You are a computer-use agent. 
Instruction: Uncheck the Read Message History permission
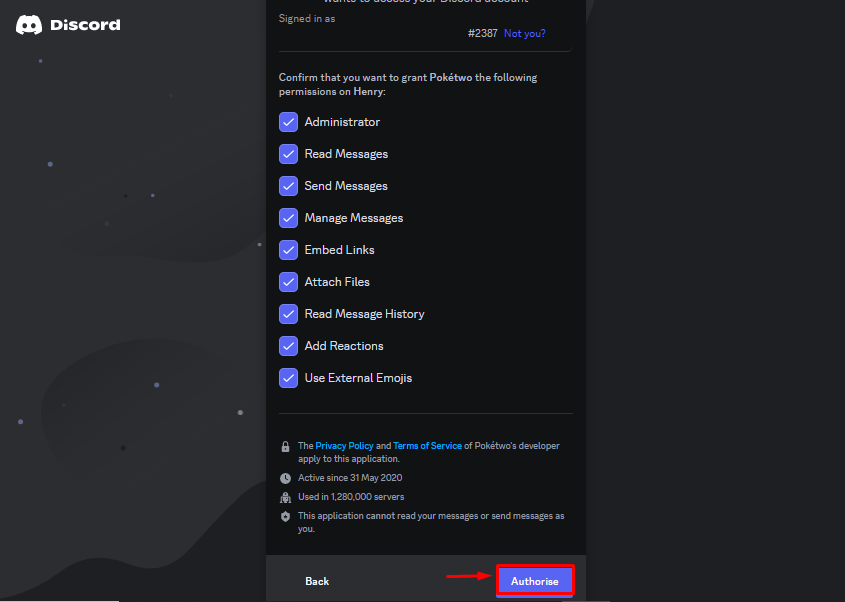288,314
